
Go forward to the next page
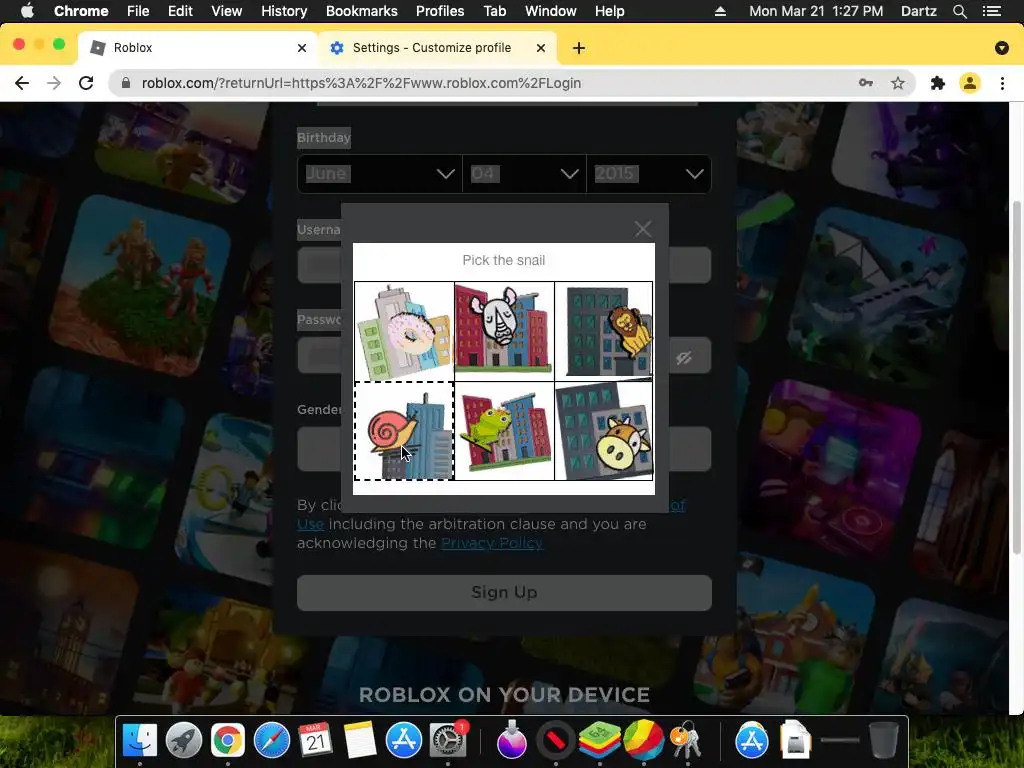pos(54,83)
